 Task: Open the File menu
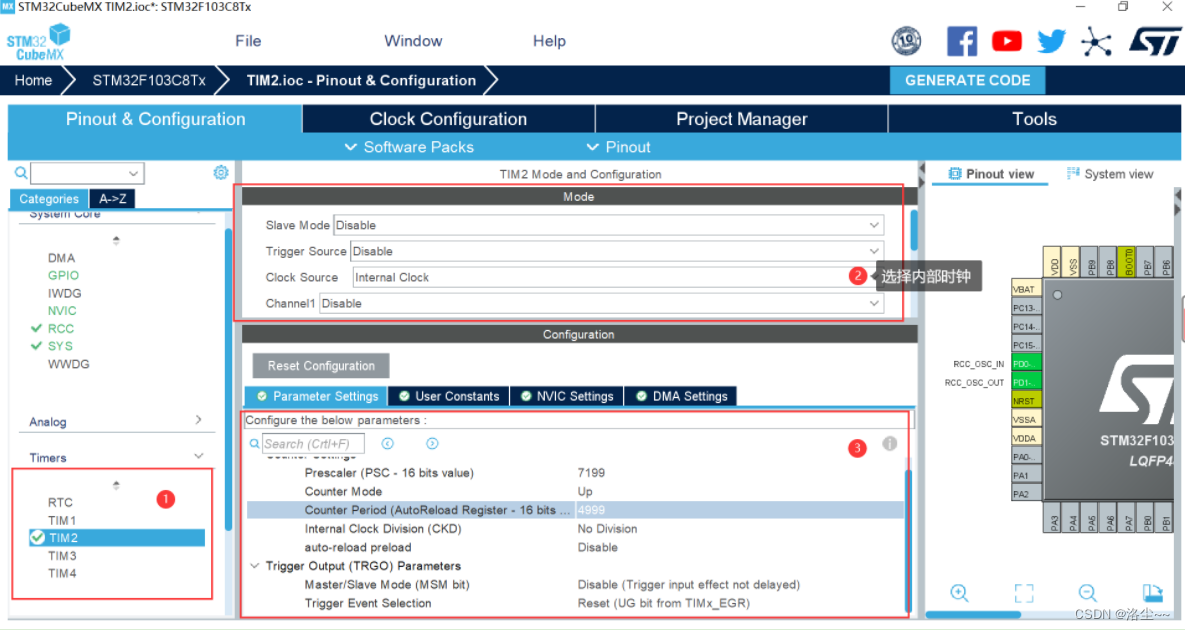coord(248,41)
